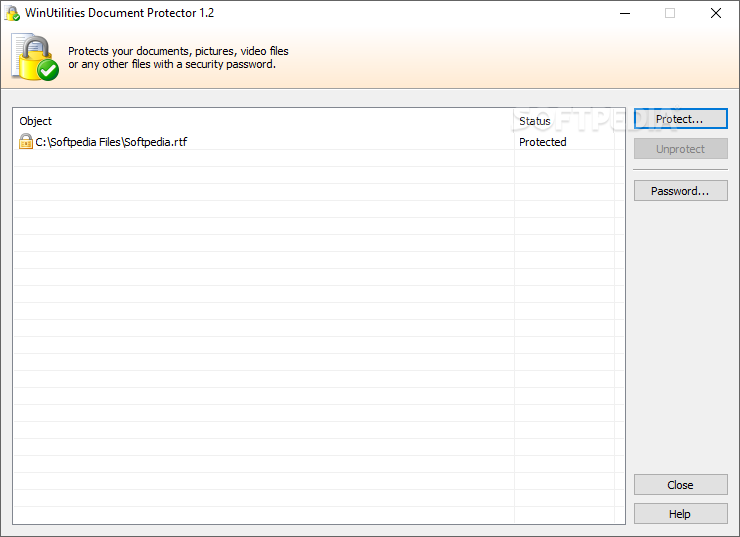740x537 pixels.
Task: Minimize the WinUtilities window
Action: (625, 13)
